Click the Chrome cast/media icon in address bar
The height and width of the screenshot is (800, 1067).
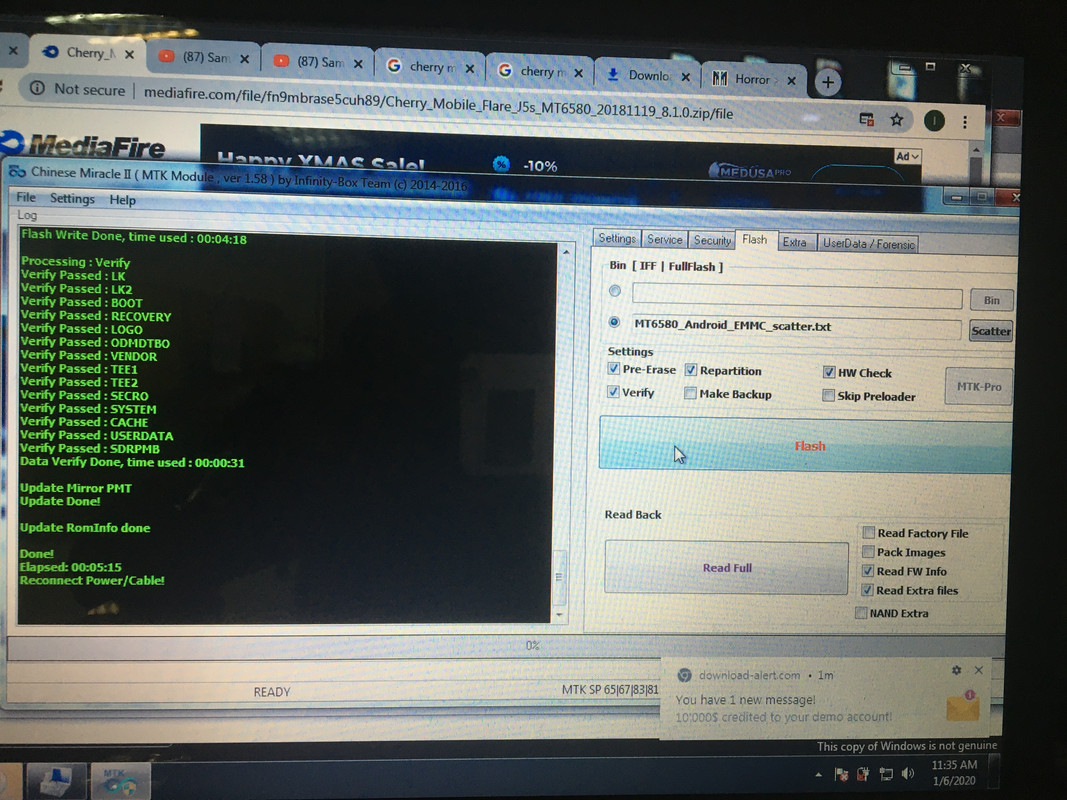pos(866,119)
